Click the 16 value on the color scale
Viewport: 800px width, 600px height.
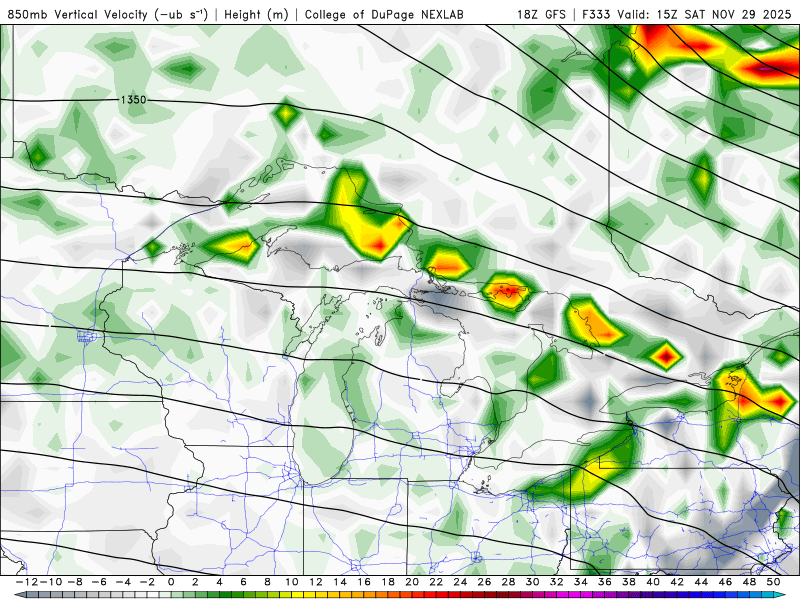pos(364,582)
